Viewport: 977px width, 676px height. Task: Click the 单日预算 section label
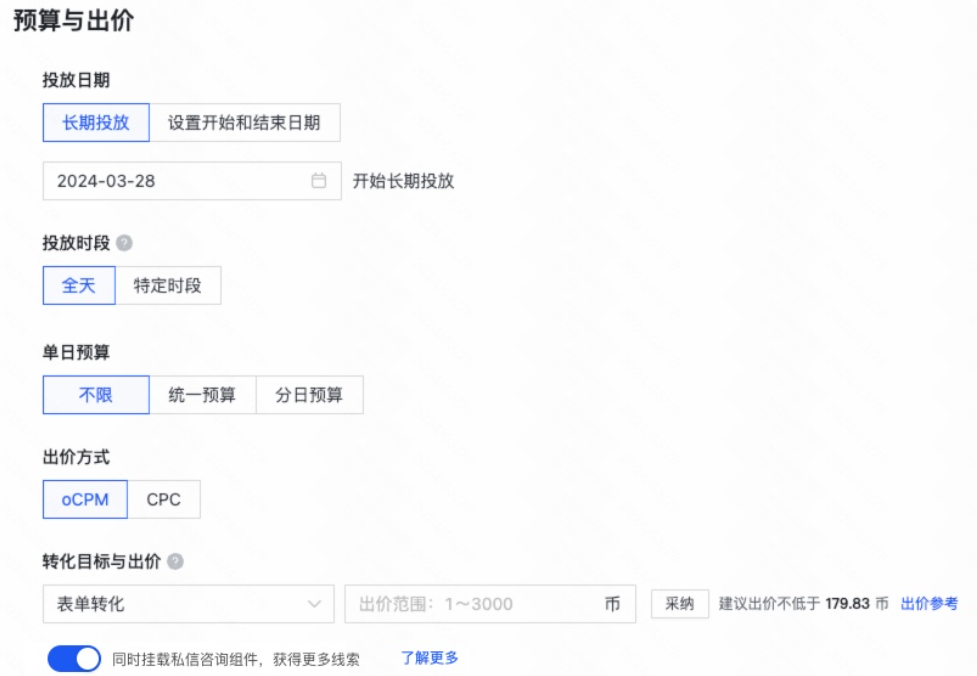pyautogui.click(x=76, y=353)
